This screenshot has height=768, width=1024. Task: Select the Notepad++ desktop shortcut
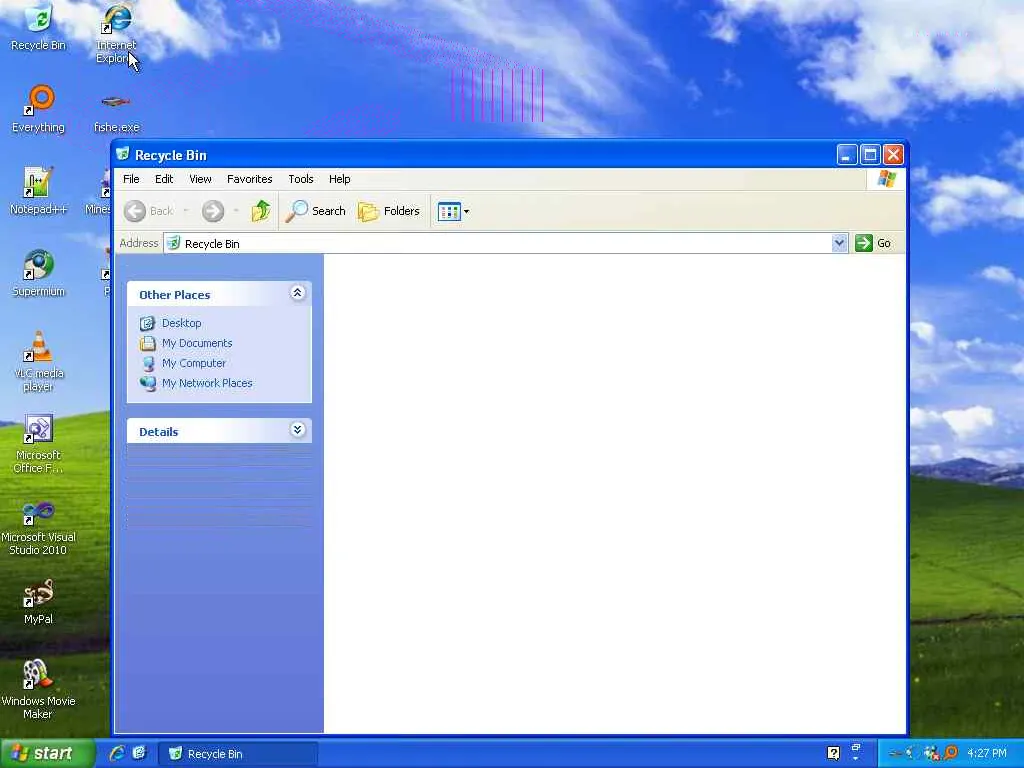pyautogui.click(x=39, y=191)
